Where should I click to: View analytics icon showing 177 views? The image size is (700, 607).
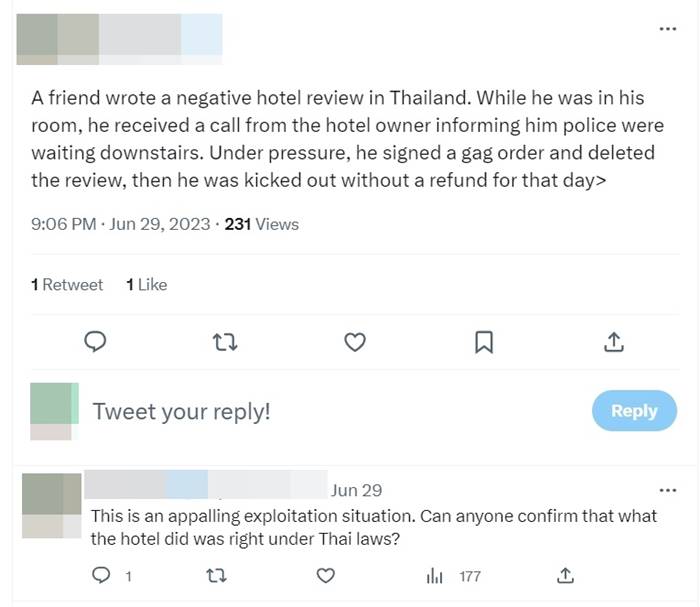coord(435,576)
